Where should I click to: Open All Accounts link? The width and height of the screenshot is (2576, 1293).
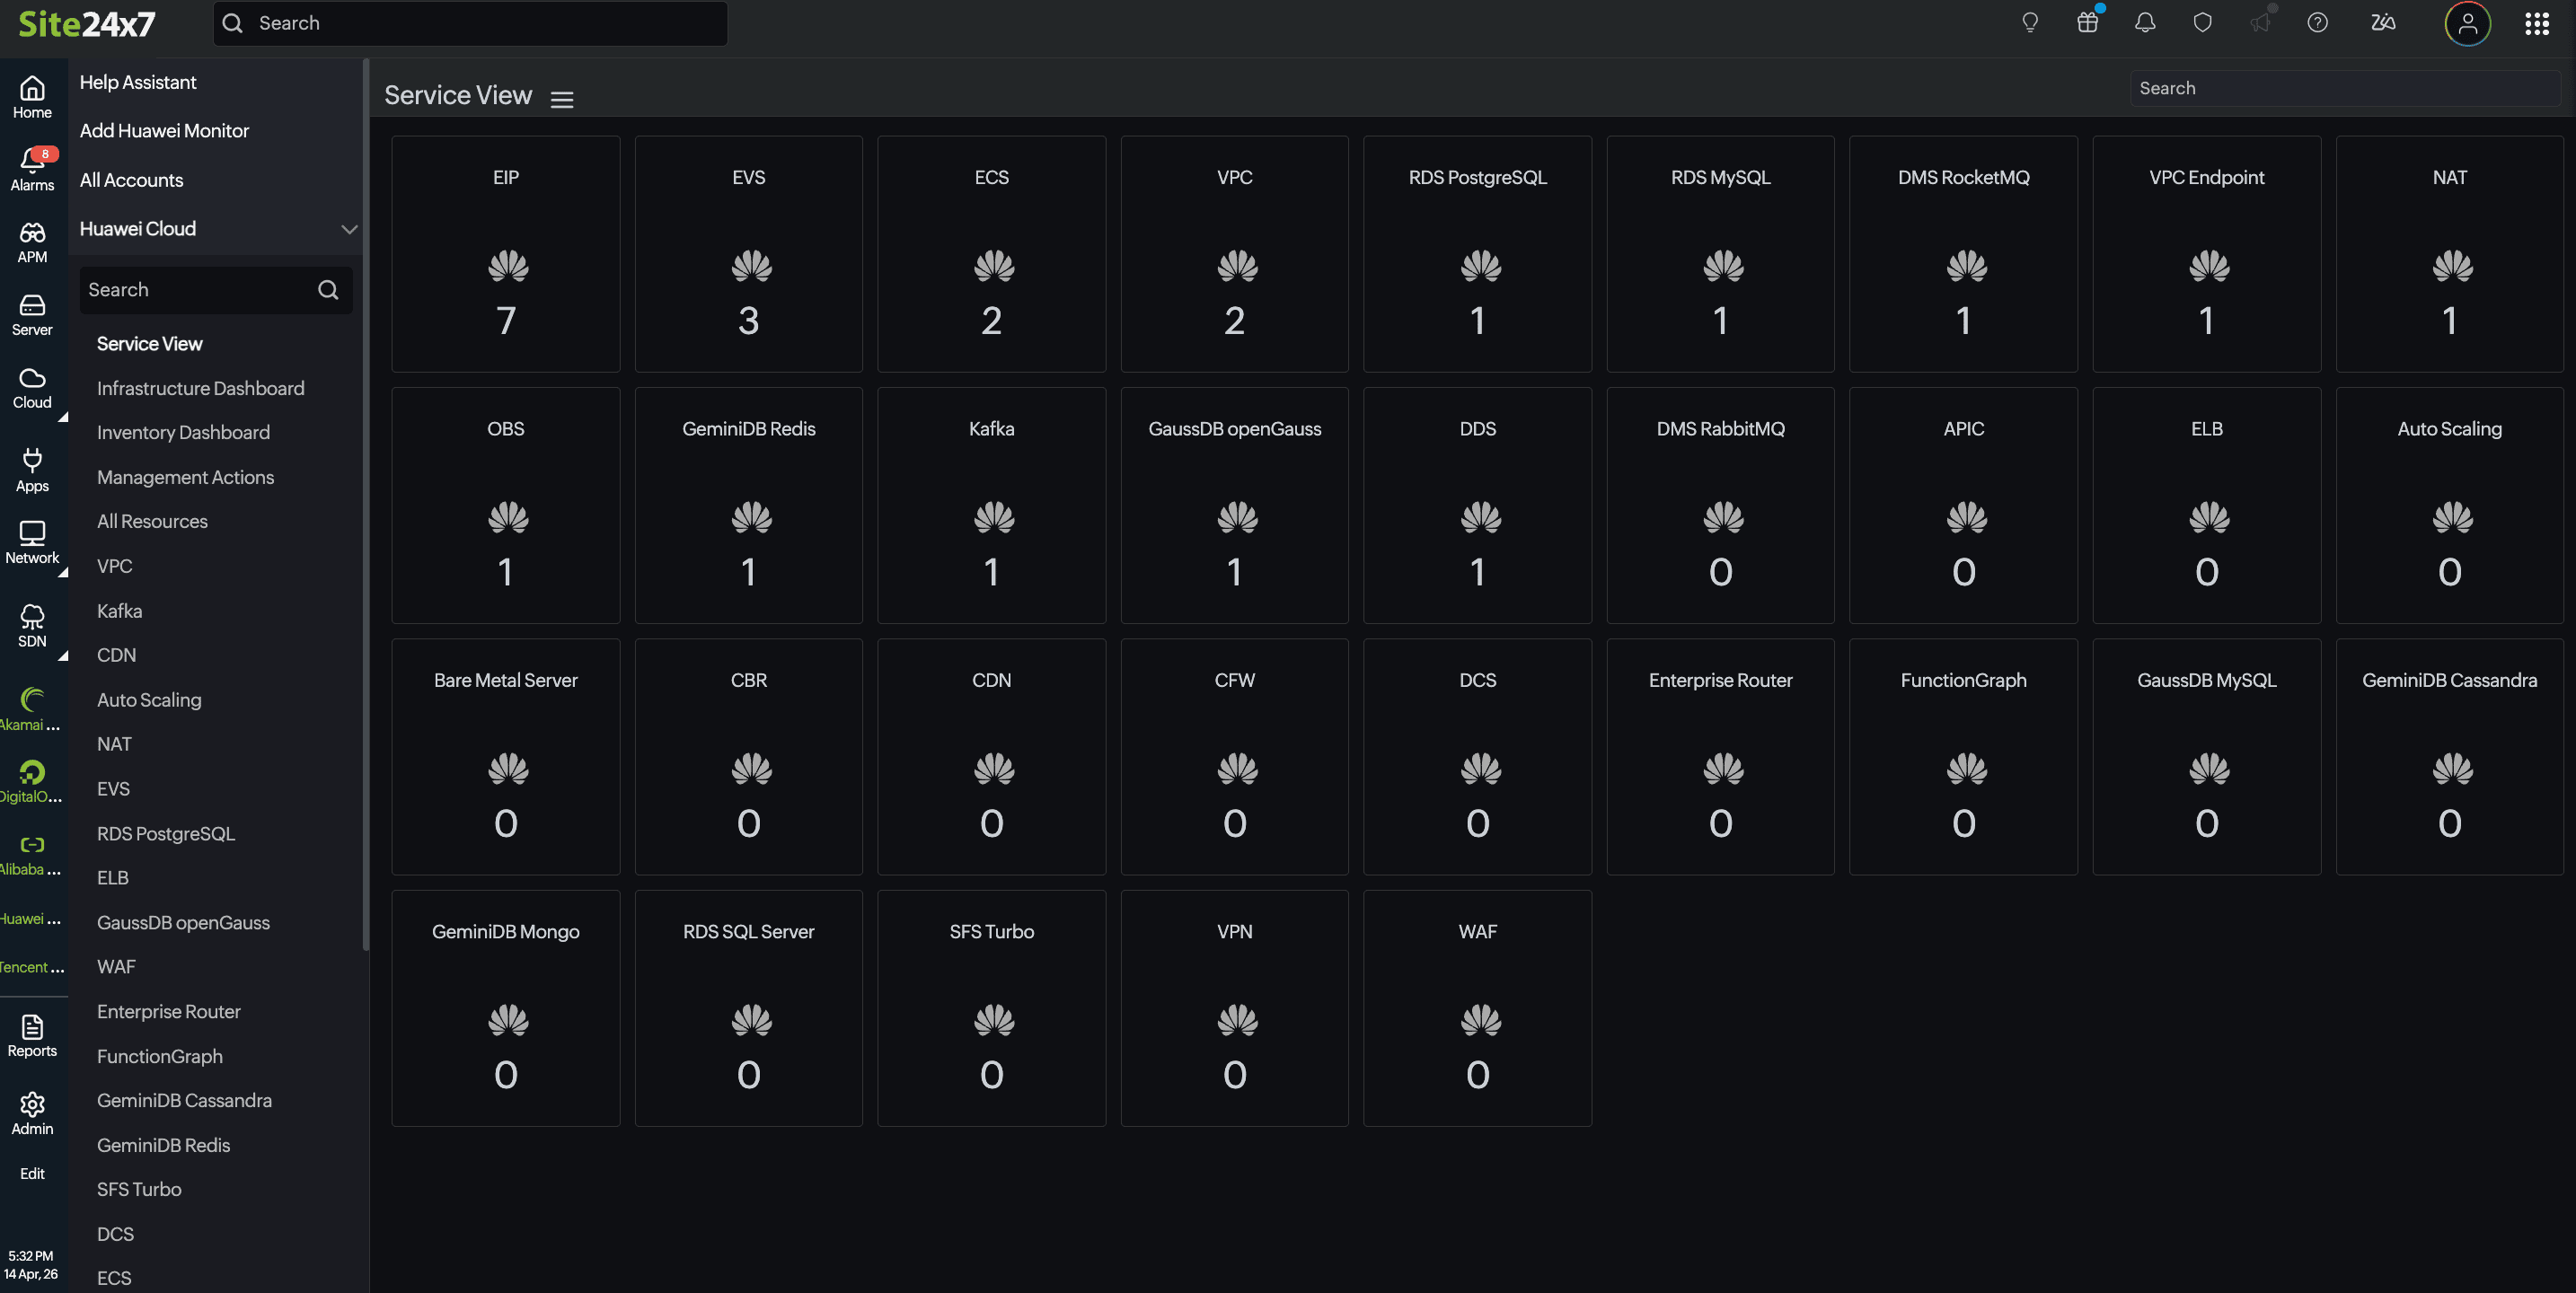(131, 180)
